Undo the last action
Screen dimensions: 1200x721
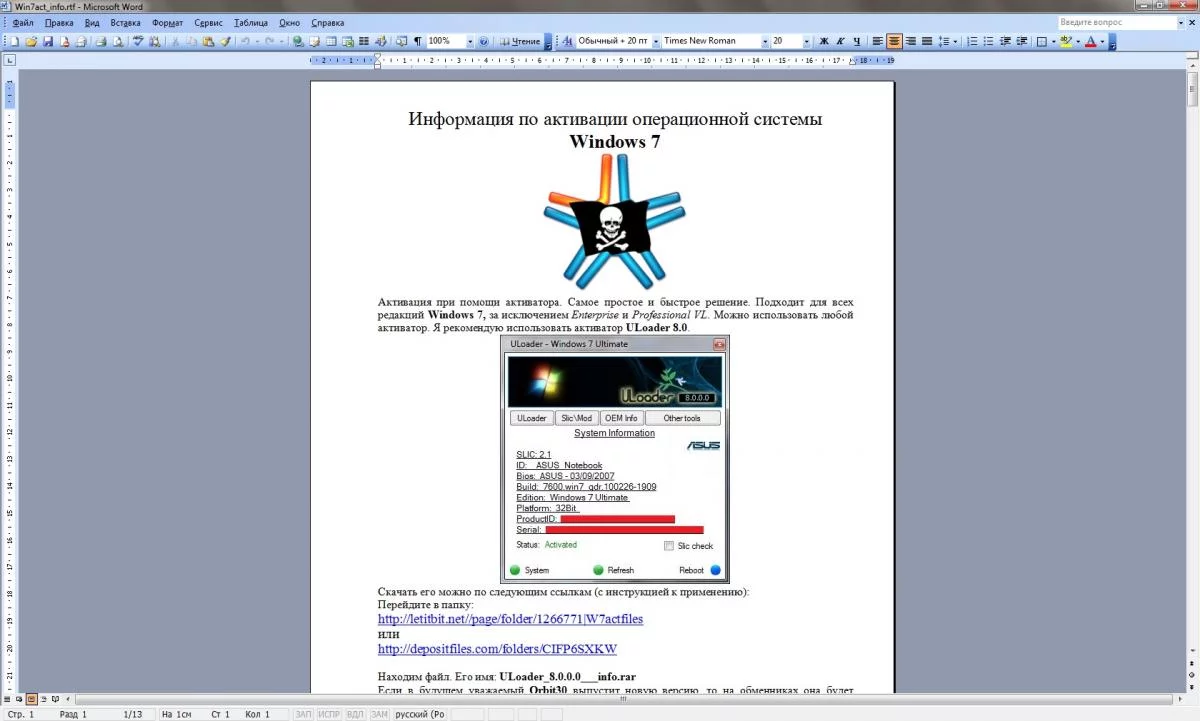(245, 41)
